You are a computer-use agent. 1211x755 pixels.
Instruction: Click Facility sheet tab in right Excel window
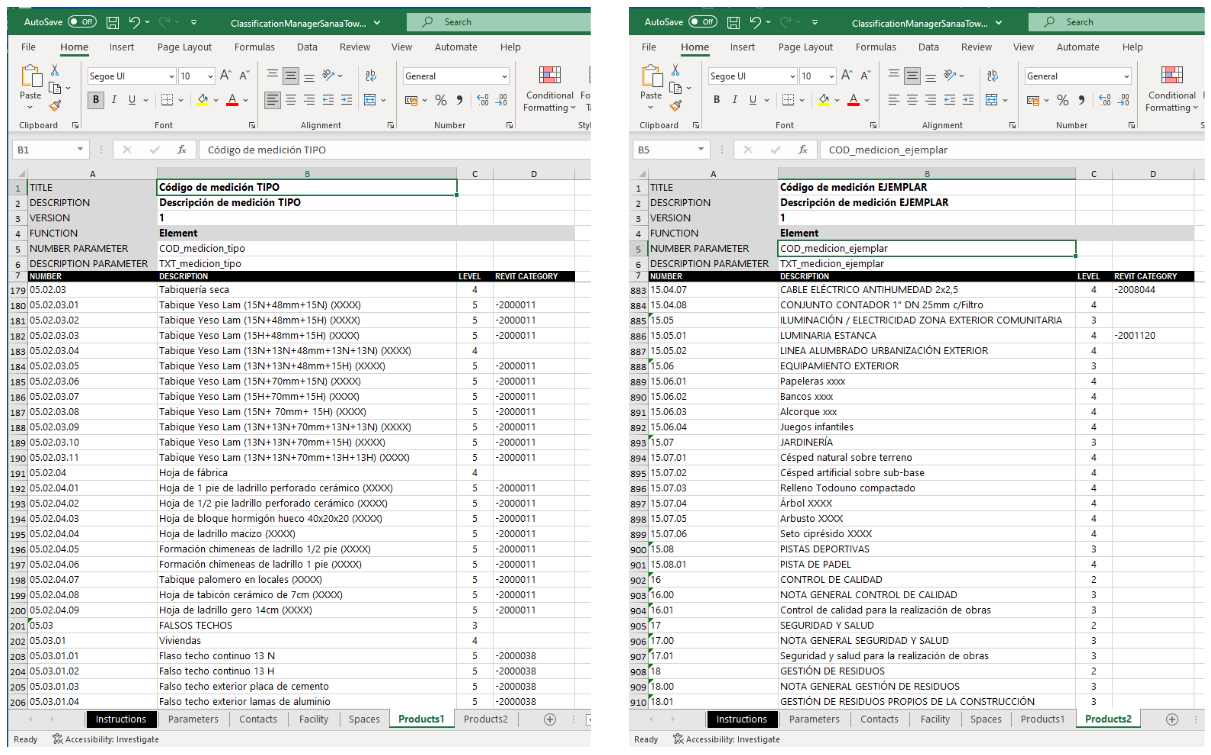point(935,719)
